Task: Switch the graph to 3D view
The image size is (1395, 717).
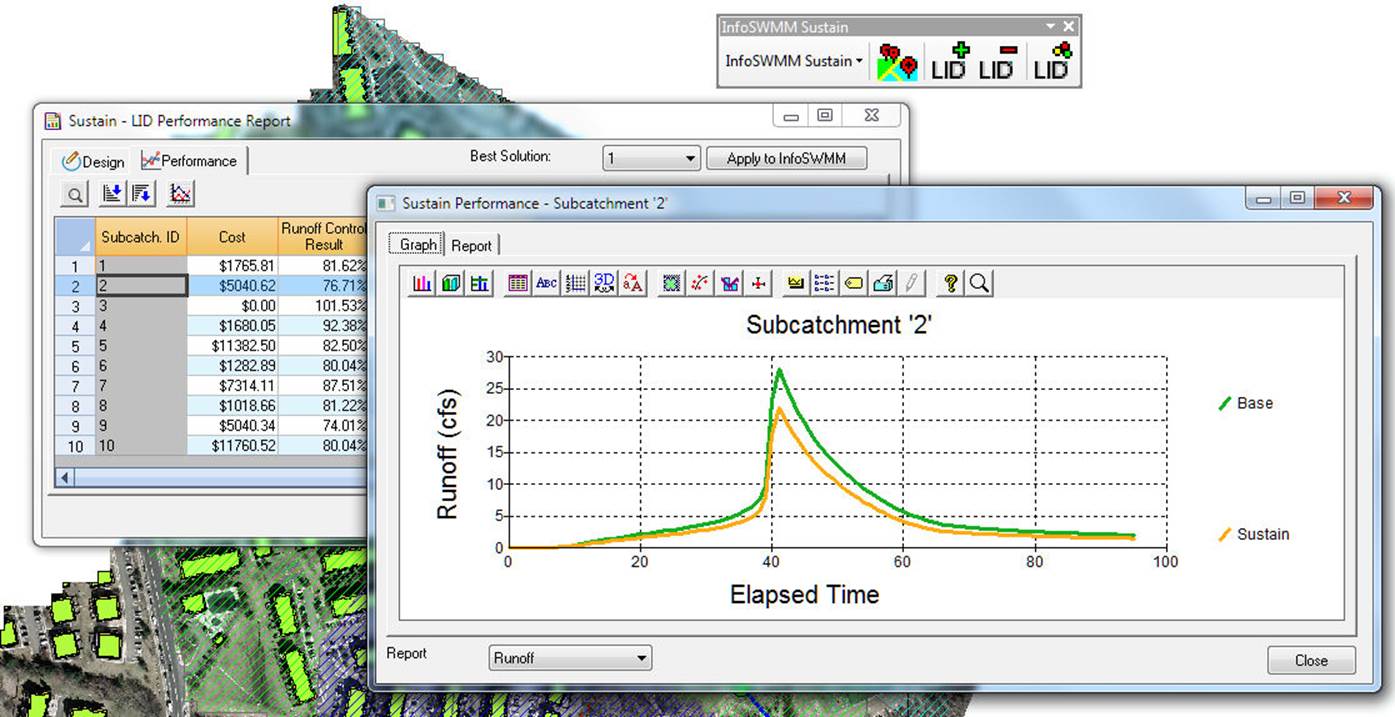Action: pyautogui.click(x=604, y=282)
